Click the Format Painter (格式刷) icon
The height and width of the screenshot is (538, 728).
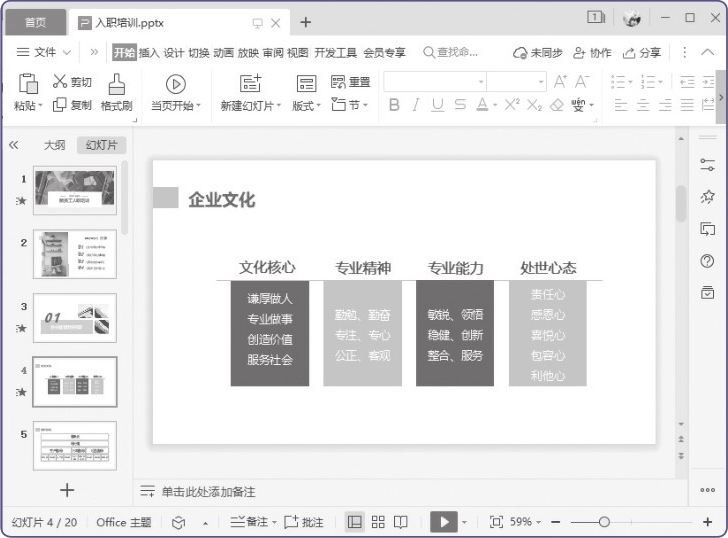[x=116, y=84]
